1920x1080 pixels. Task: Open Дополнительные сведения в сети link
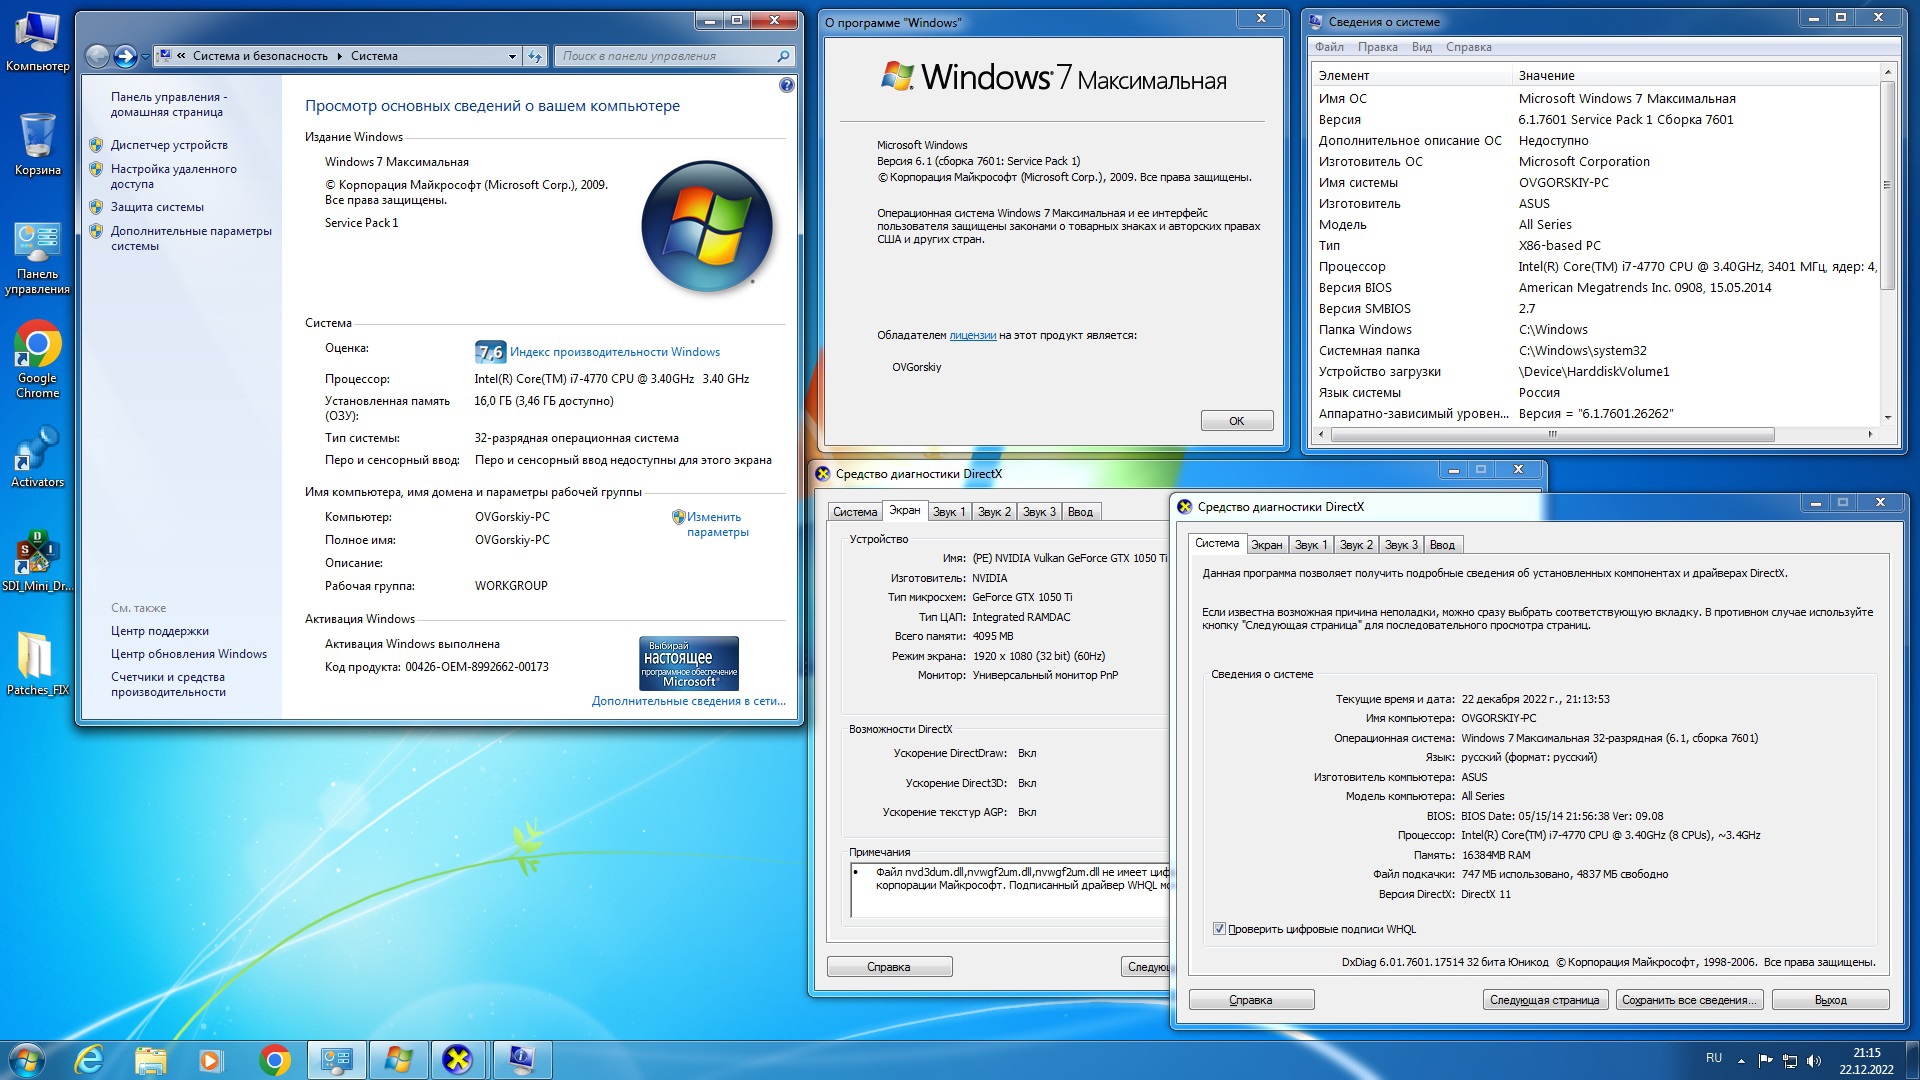[689, 701]
